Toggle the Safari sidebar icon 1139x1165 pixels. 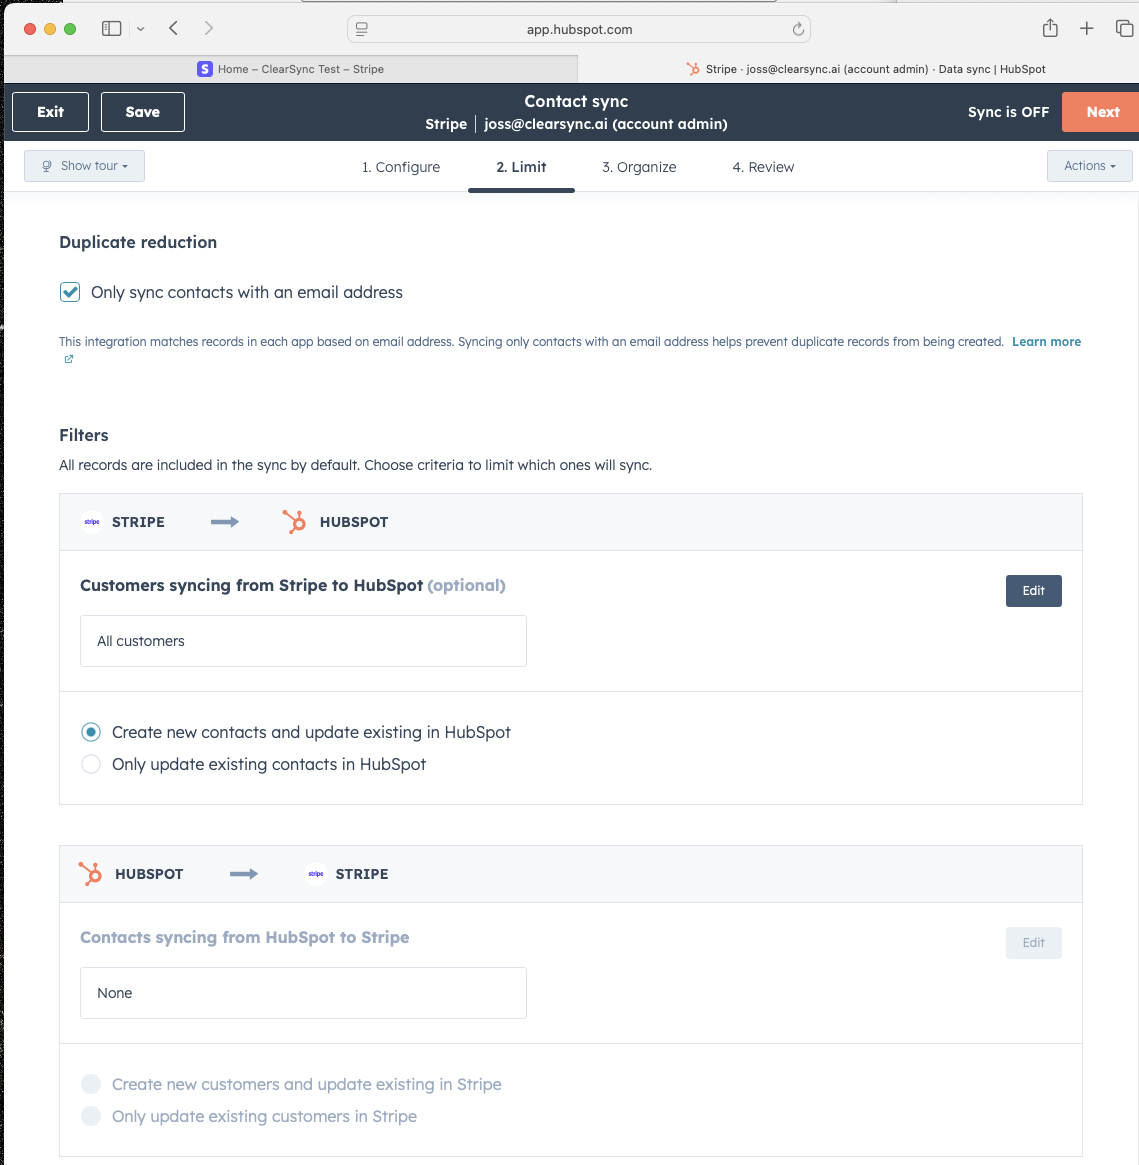coord(111,28)
